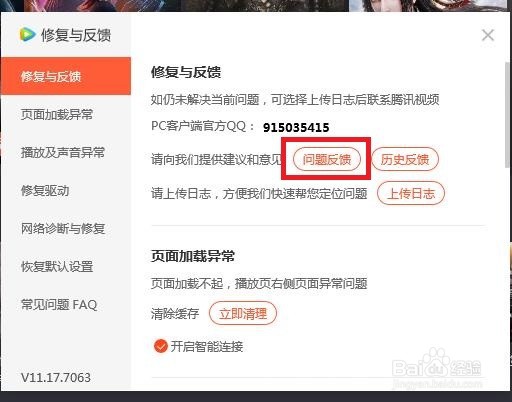Open 常见问题 FAQ entry
Image resolution: width=512 pixels, height=402 pixels.
(x=59, y=304)
